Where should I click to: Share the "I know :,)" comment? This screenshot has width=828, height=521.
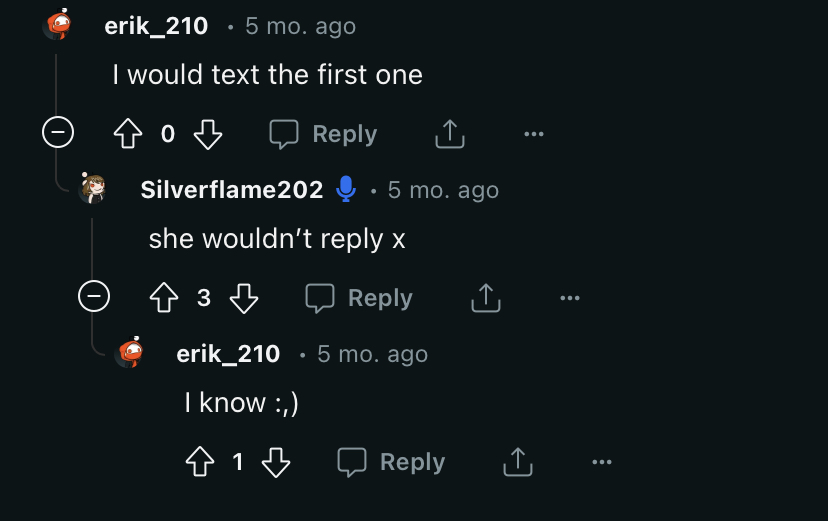point(517,462)
